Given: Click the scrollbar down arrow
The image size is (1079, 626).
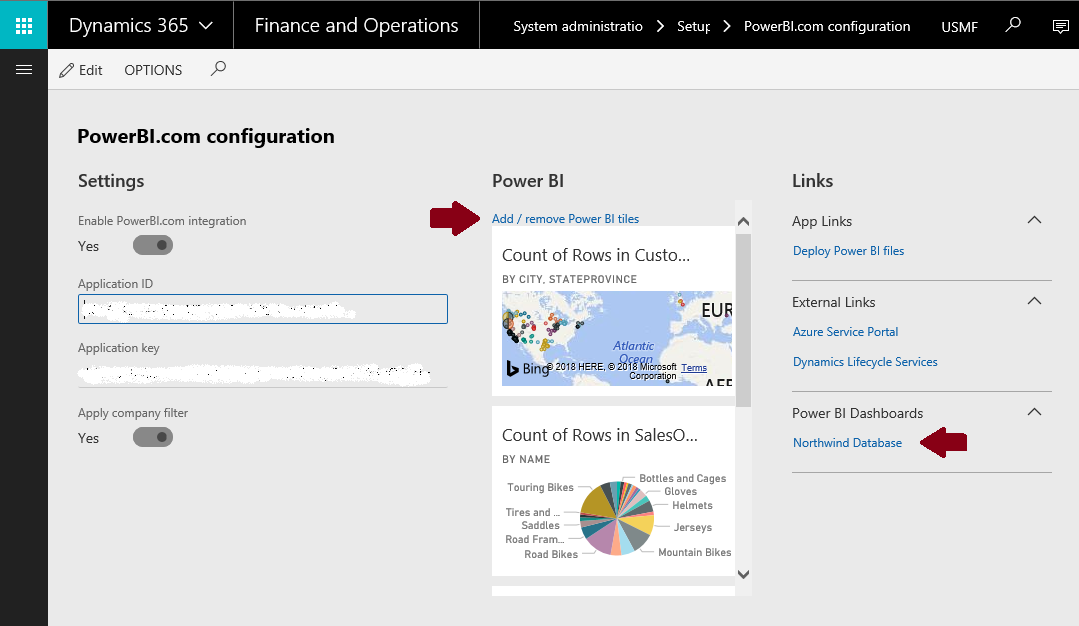Looking at the screenshot, I should [x=742, y=574].
